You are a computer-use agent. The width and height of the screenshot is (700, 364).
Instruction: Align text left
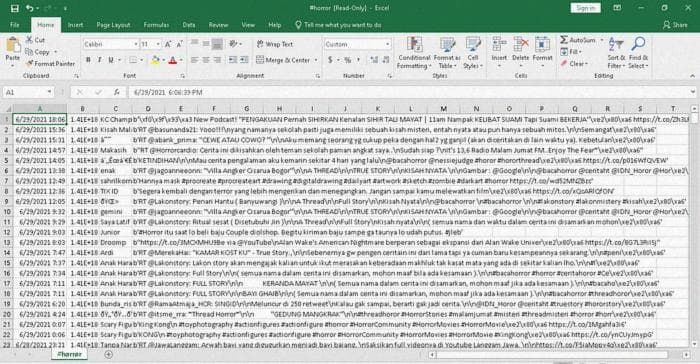coord(195,60)
